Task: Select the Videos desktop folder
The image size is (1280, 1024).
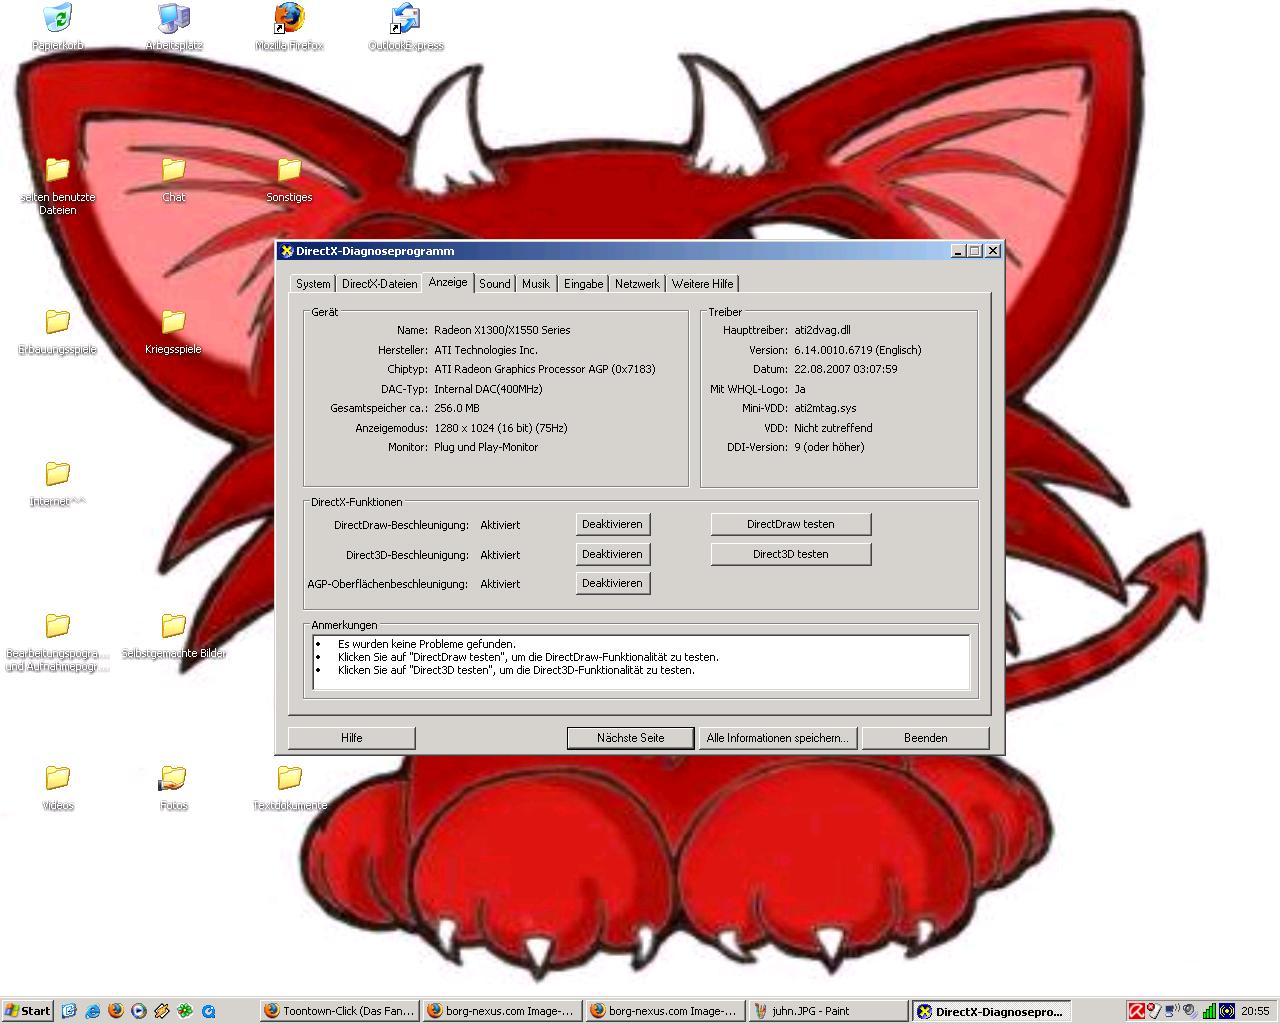Action: pyautogui.click(x=58, y=788)
